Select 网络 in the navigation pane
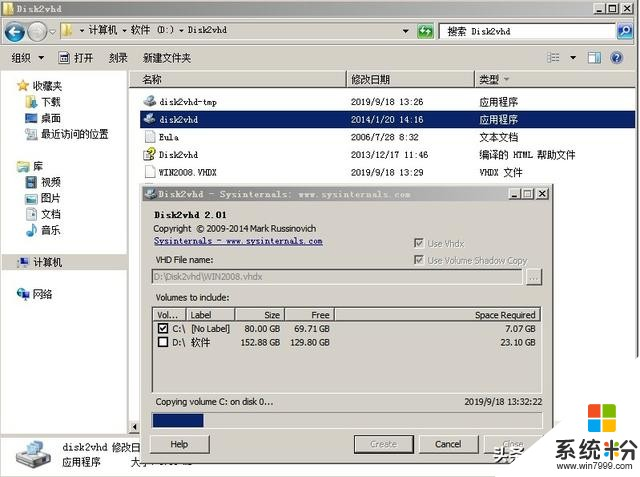The height and width of the screenshot is (477, 640). 42,294
